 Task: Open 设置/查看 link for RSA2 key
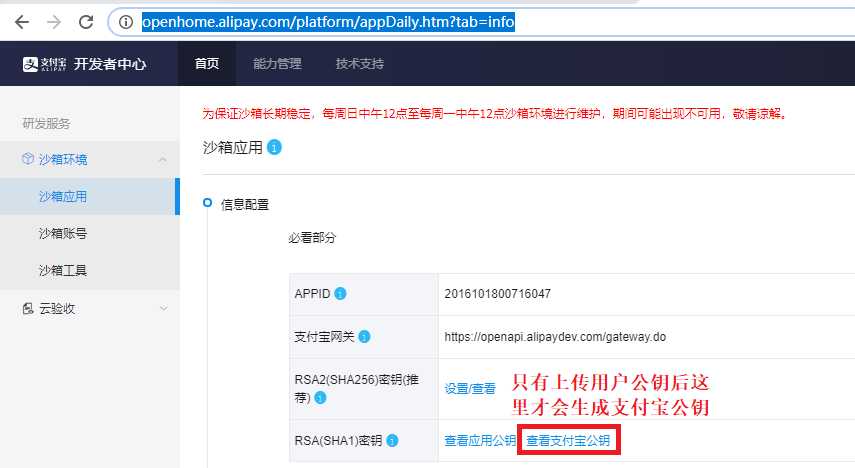point(470,388)
